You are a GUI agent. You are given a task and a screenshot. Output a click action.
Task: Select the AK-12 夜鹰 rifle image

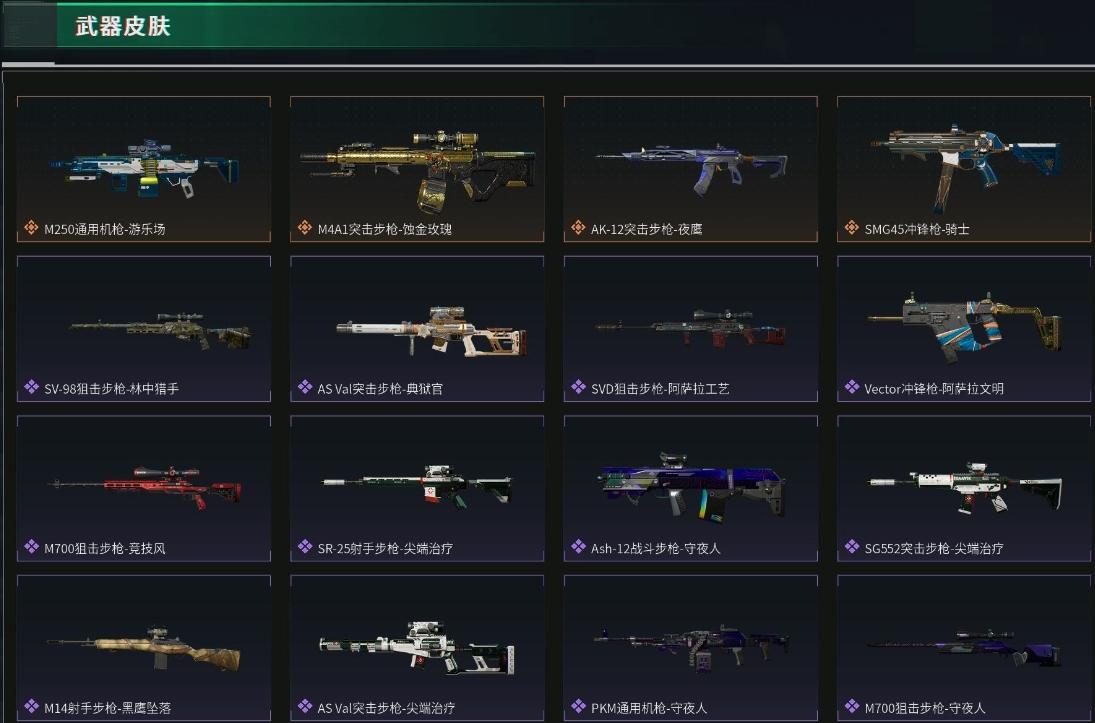691,168
